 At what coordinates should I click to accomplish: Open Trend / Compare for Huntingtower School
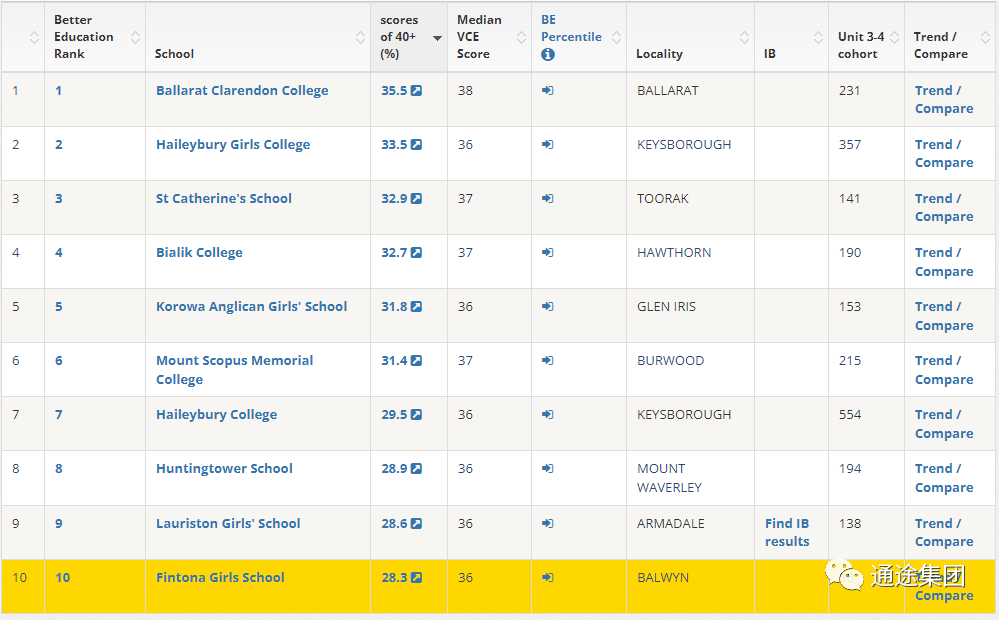tap(944, 478)
